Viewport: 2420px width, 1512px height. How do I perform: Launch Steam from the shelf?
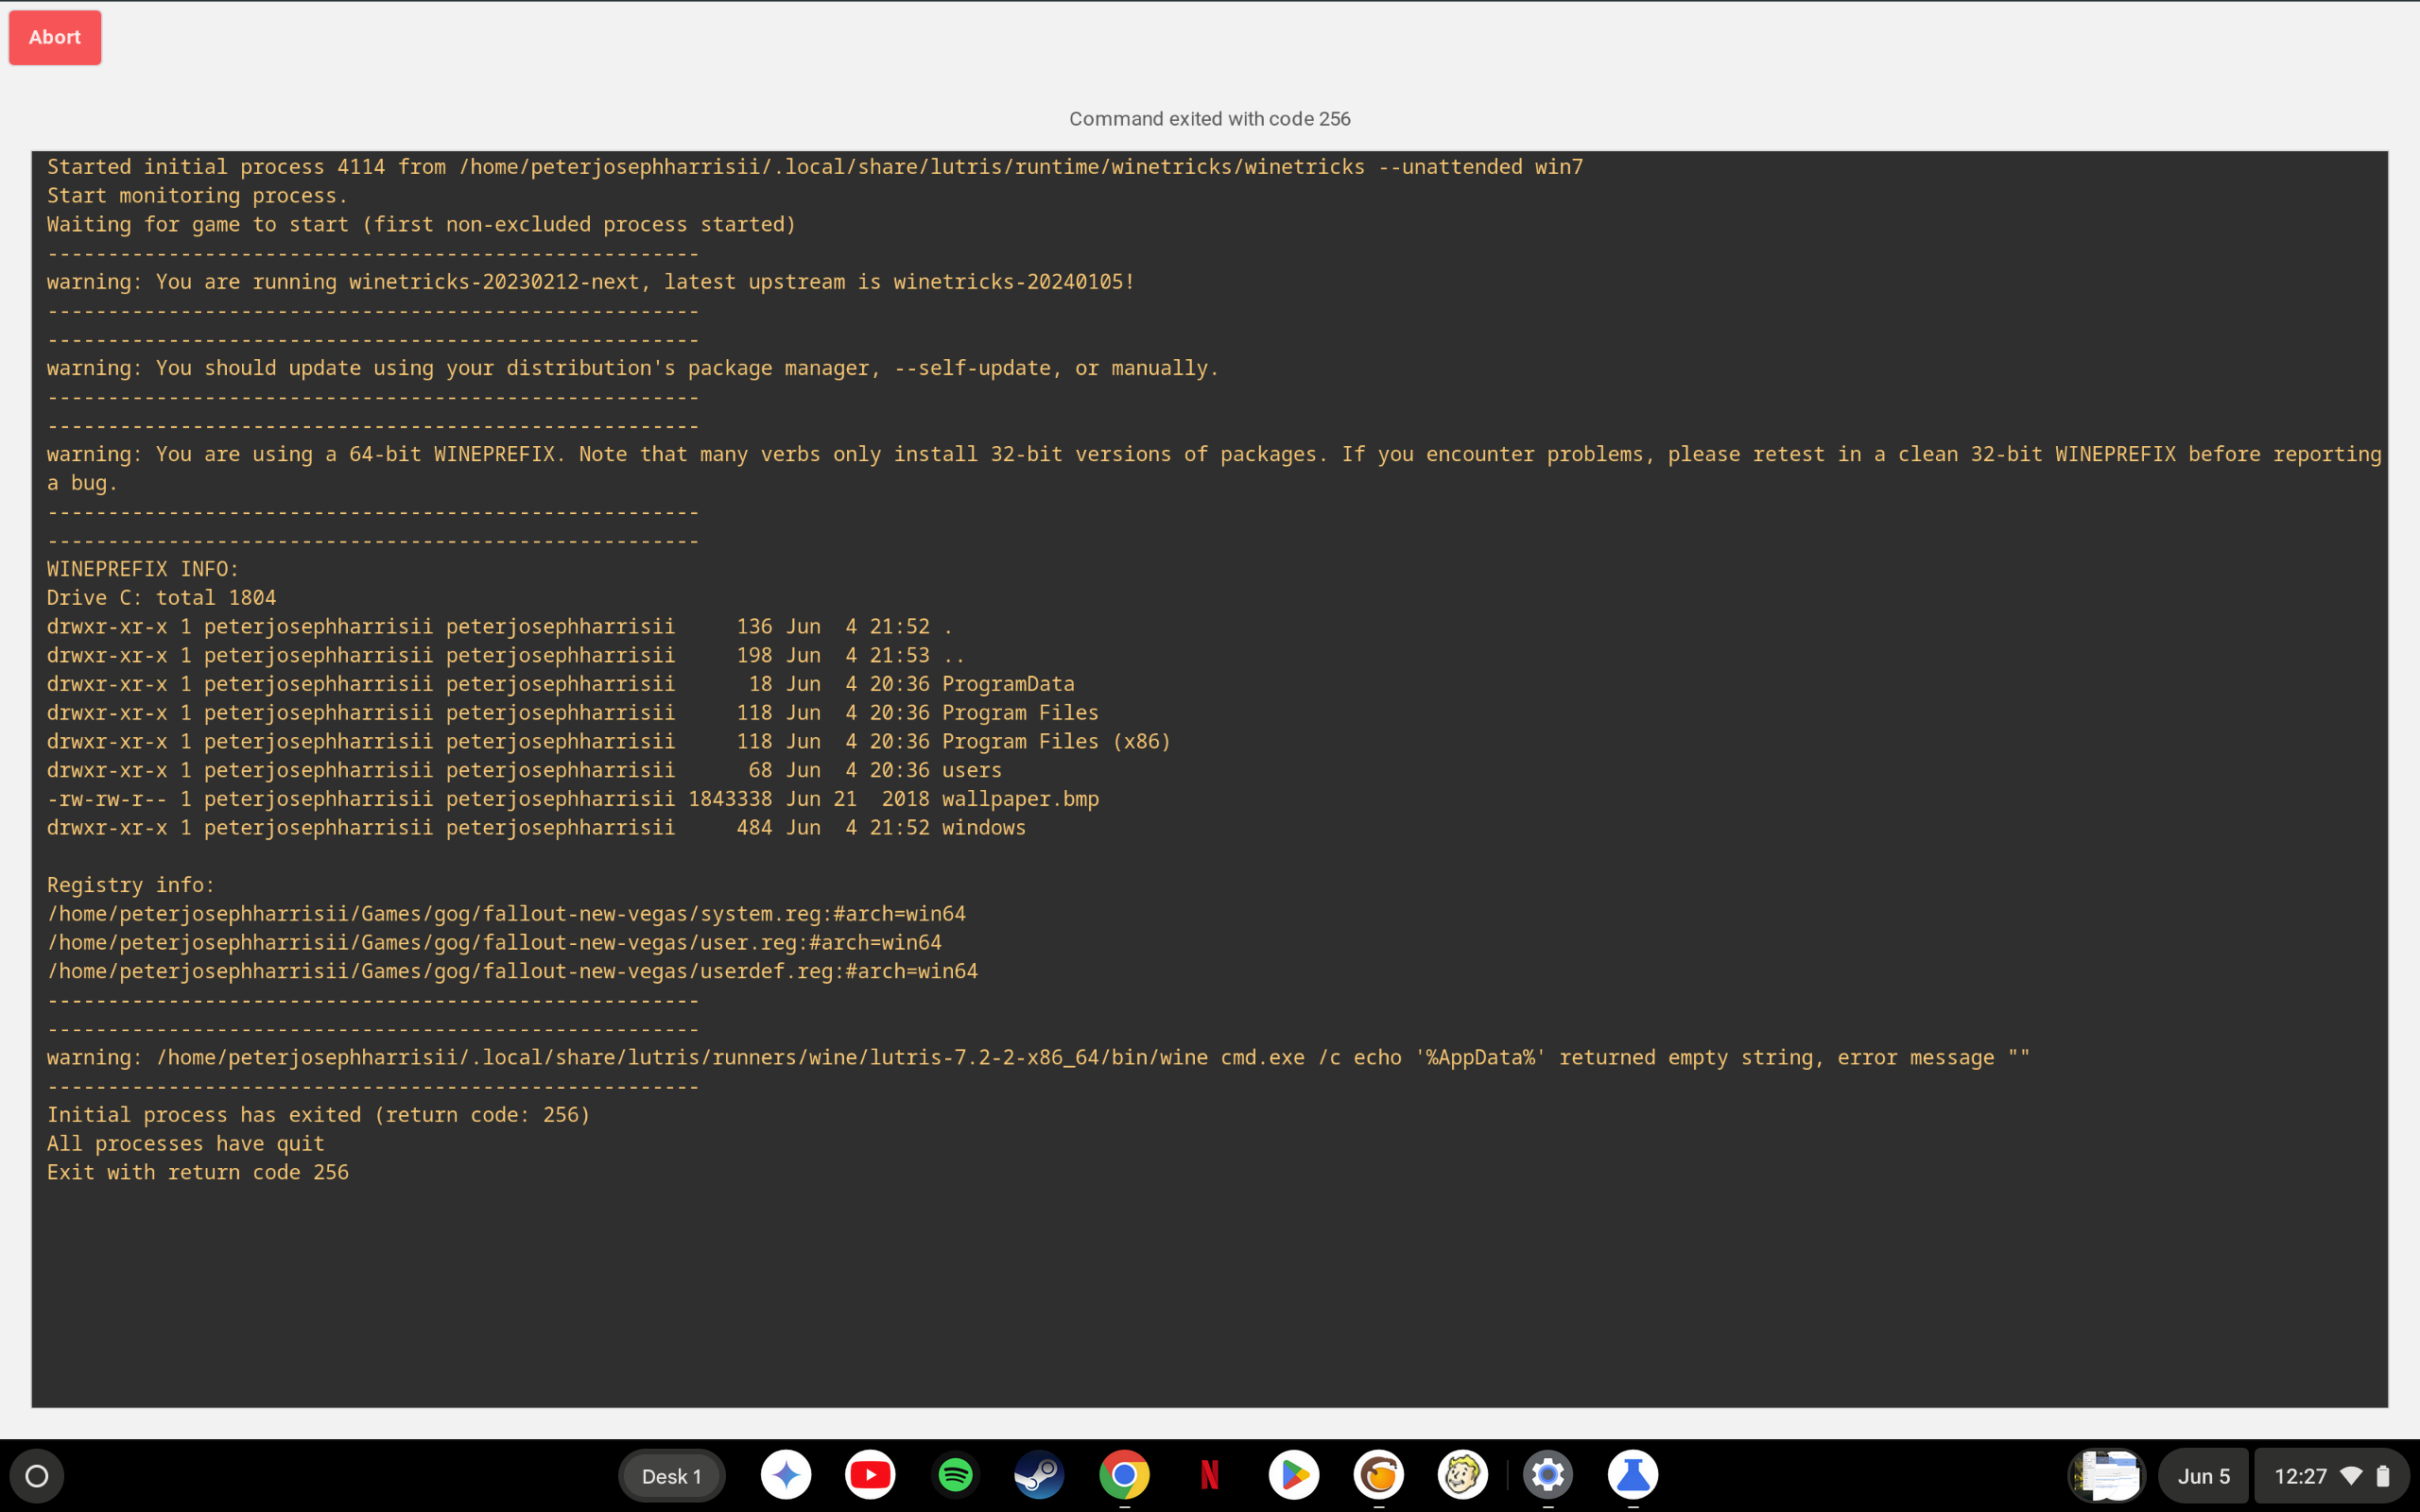(x=1039, y=1475)
